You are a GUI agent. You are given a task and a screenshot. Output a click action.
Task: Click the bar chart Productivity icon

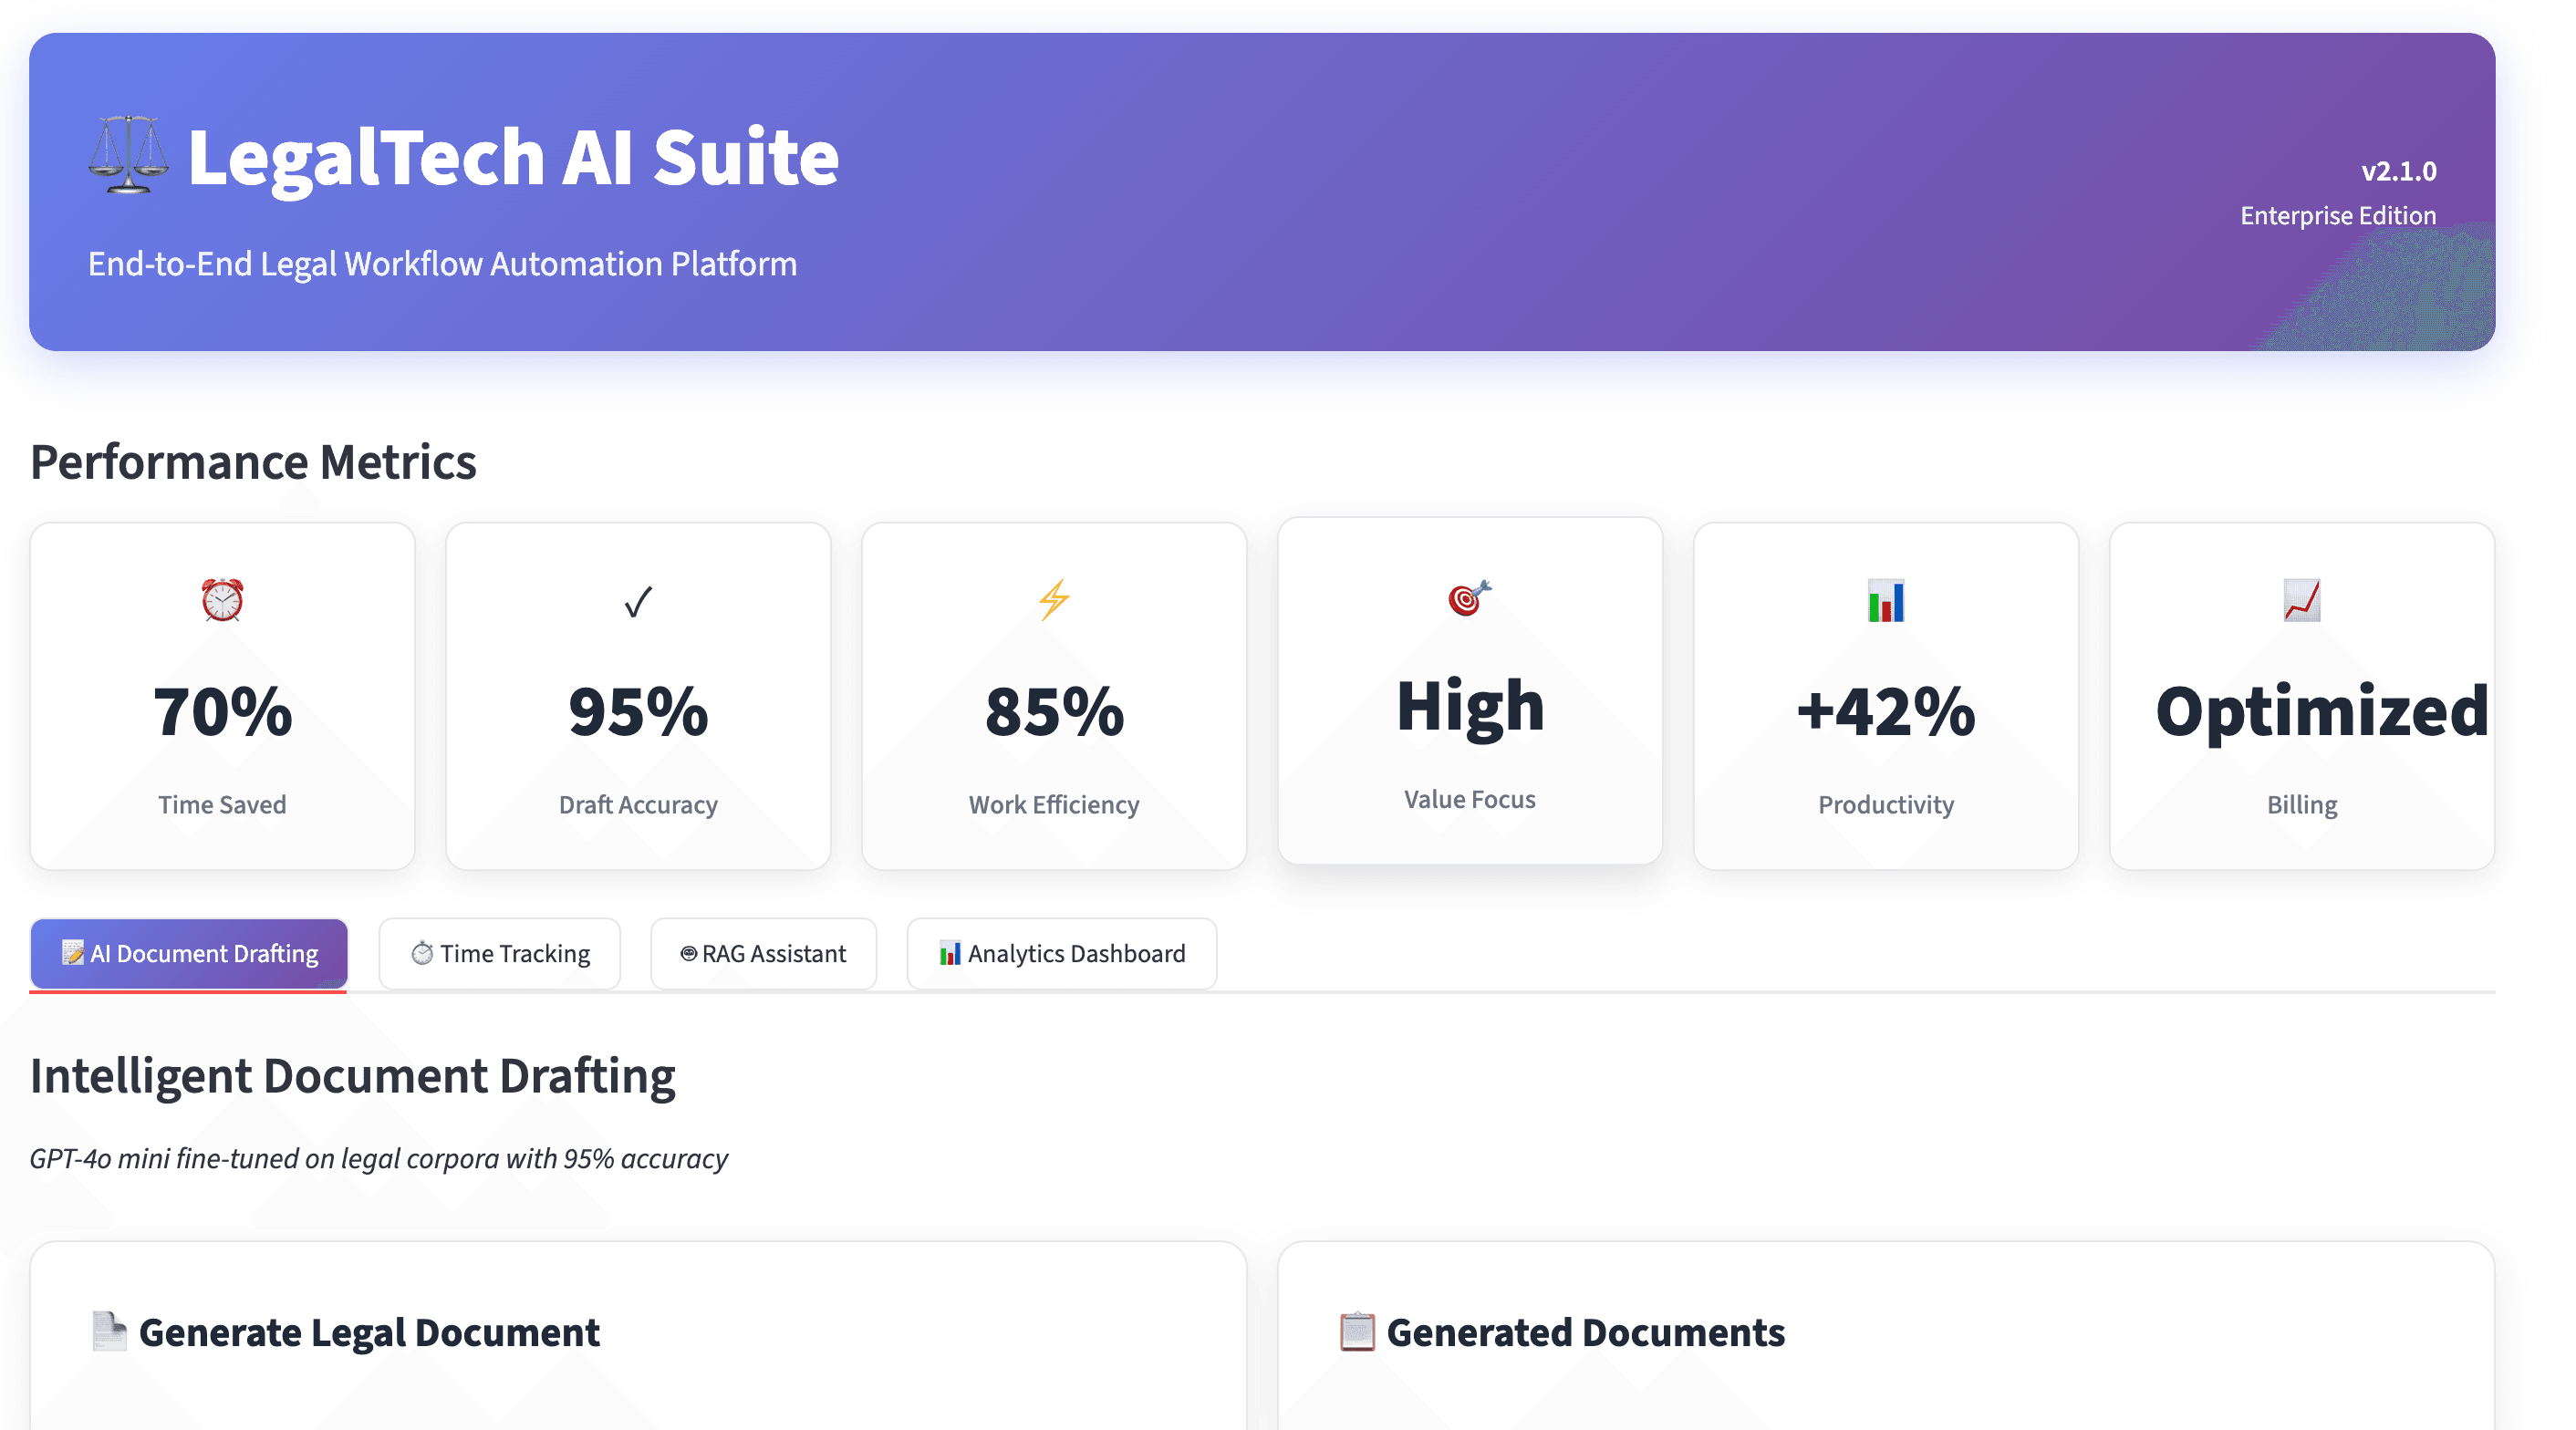click(1885, 601)
